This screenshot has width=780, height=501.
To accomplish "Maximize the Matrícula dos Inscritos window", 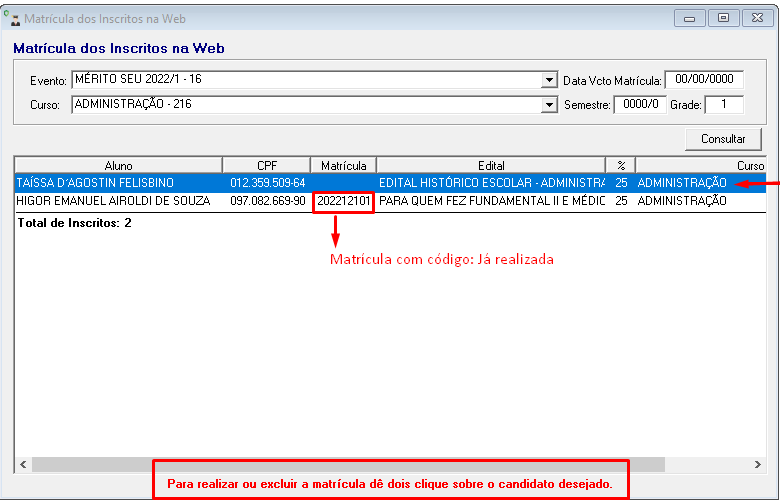I will coord(723,18).
